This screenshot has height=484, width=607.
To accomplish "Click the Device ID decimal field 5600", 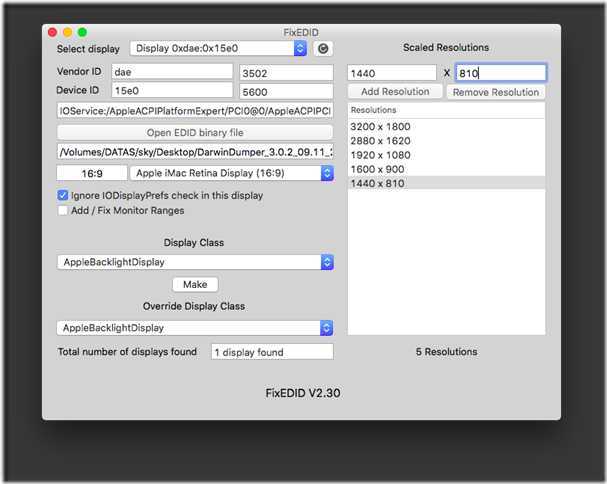I will (286, 92).
